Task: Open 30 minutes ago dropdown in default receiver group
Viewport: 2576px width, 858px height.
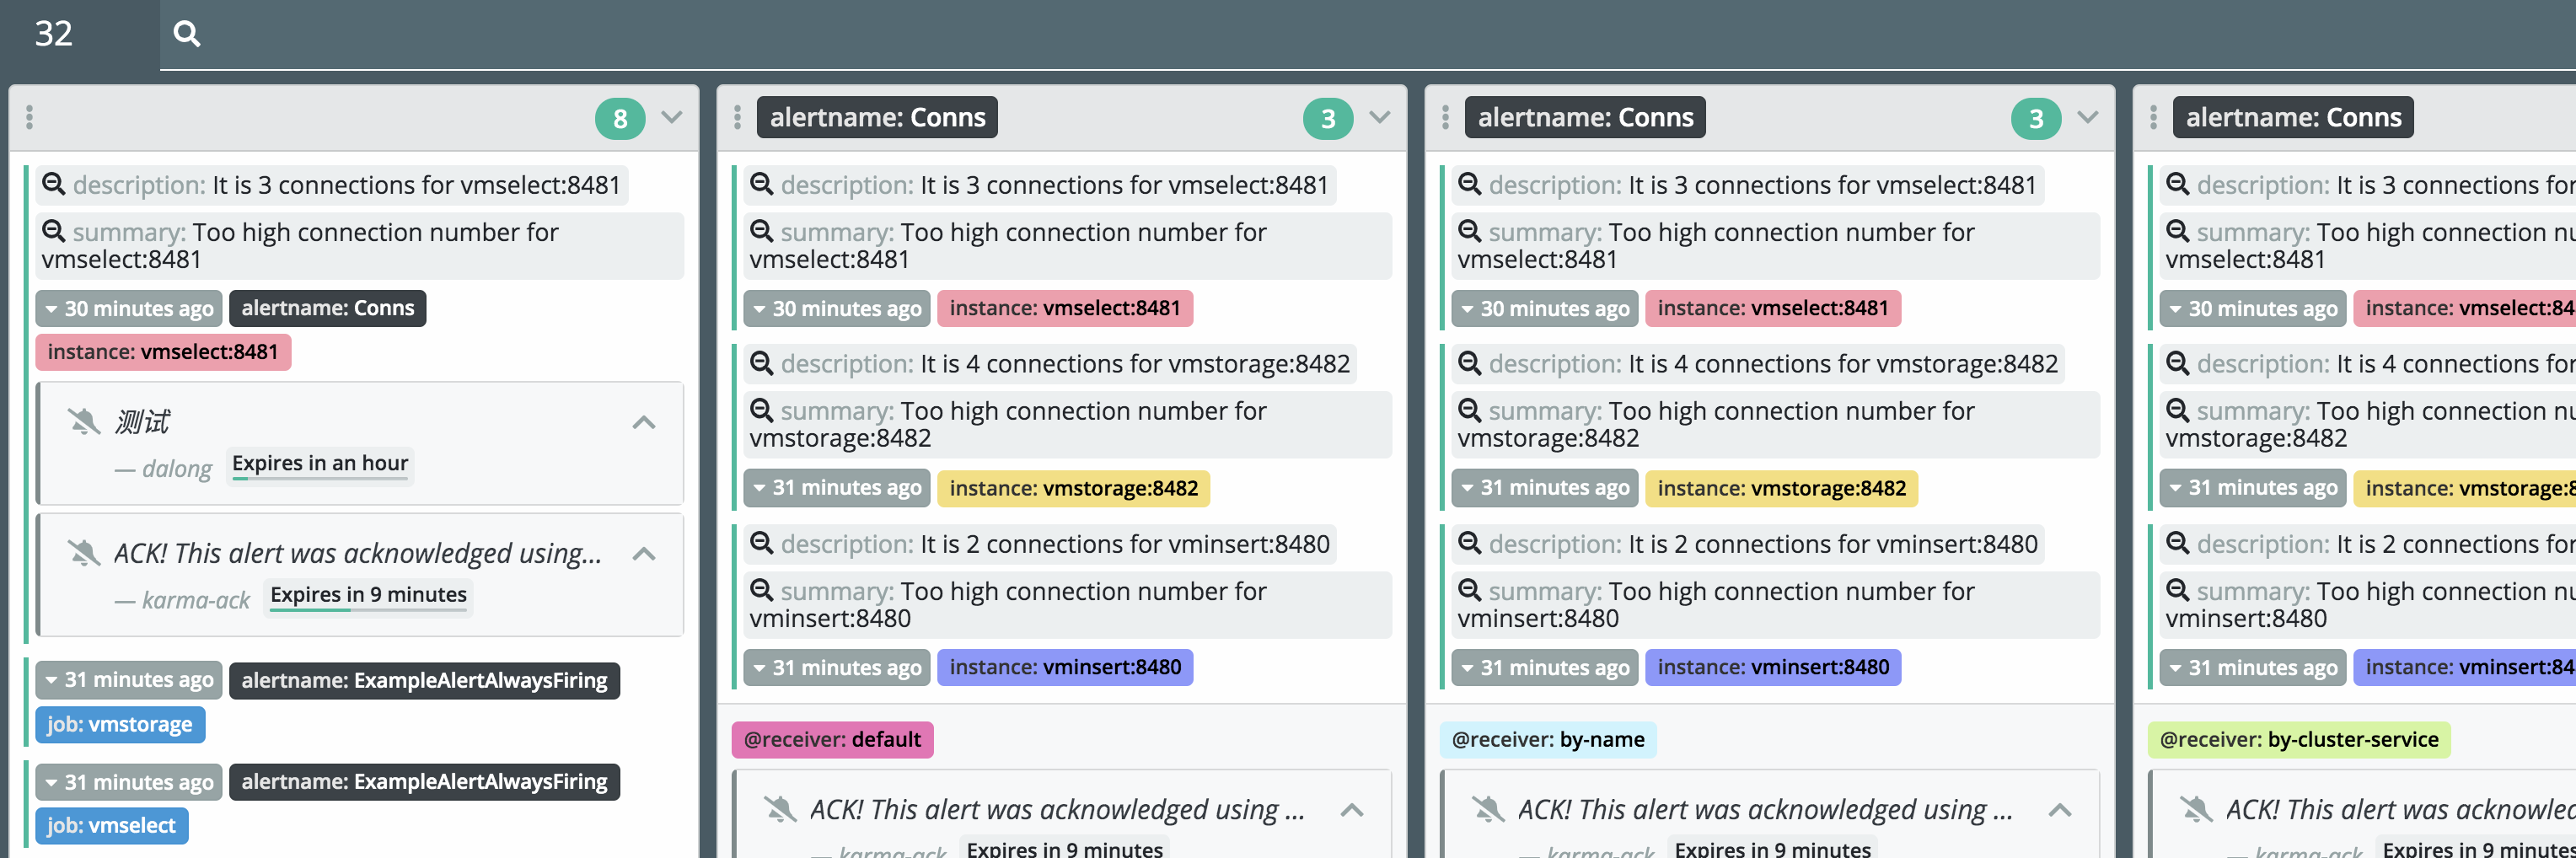Action: pos(837,309)
